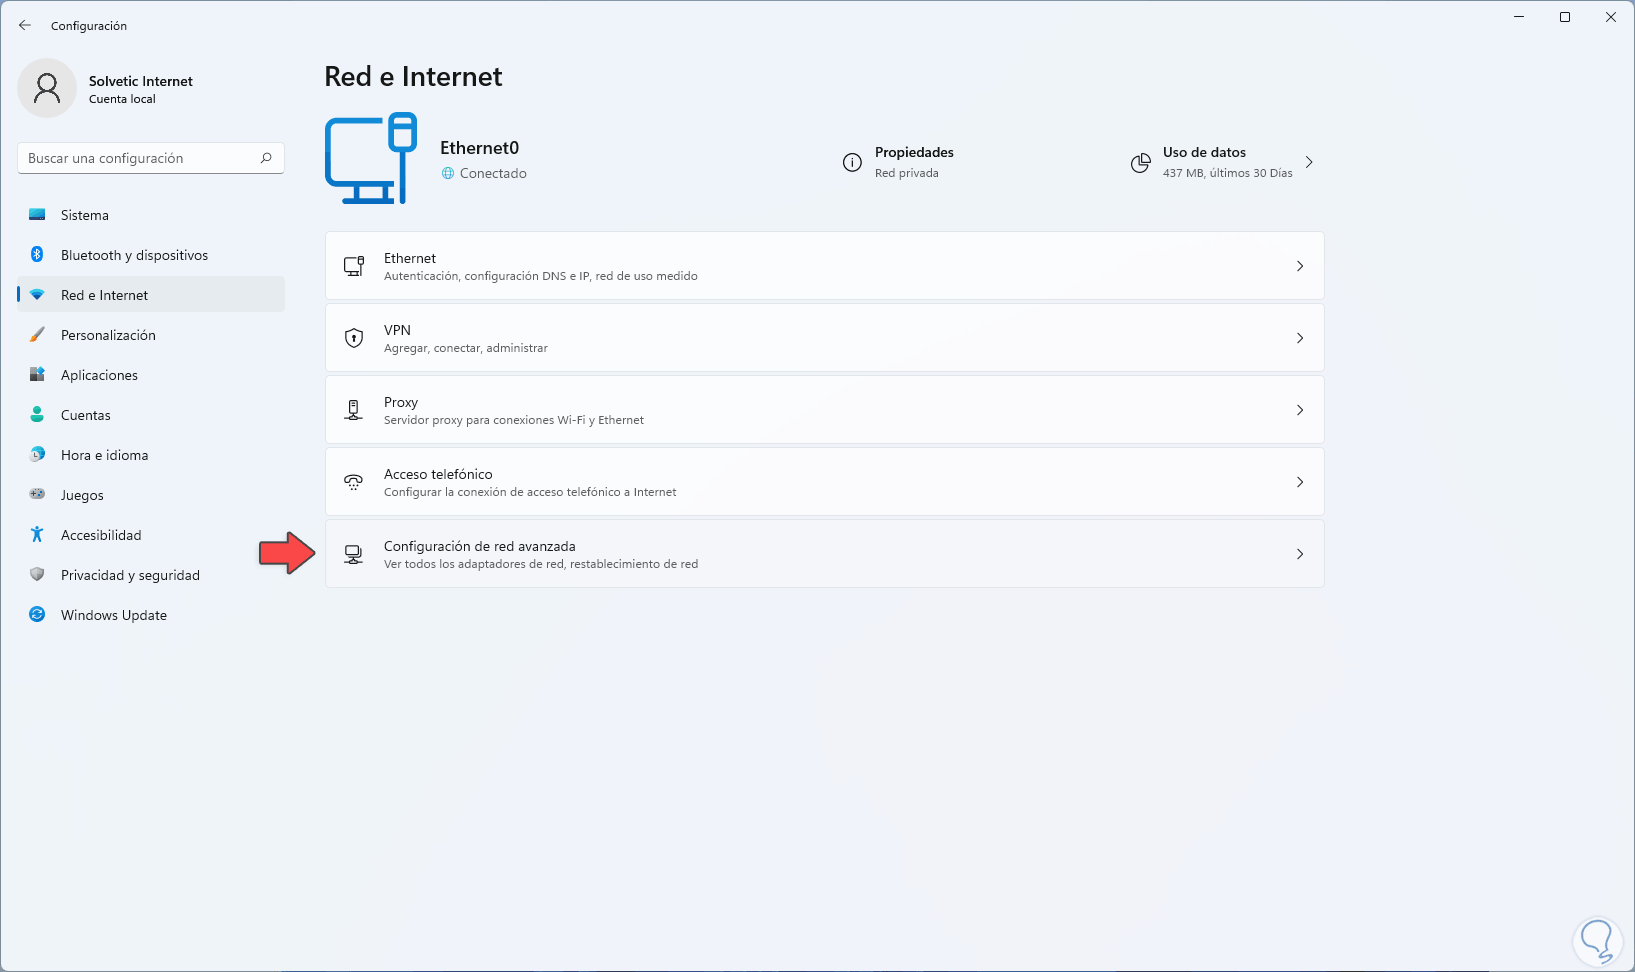The height and width of the screenshot is (972, 1635).
Task: Click the VPN shield icon
Action: (x=354, y=338)
